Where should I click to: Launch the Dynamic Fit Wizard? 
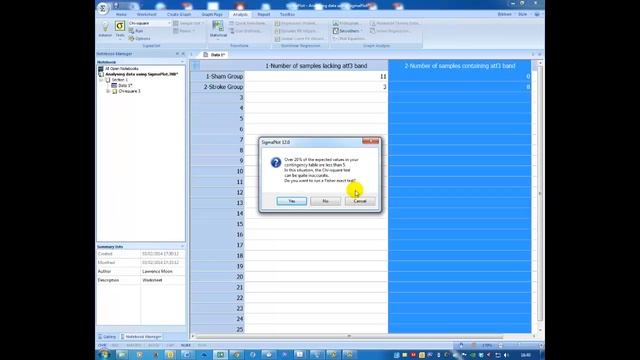296,31
